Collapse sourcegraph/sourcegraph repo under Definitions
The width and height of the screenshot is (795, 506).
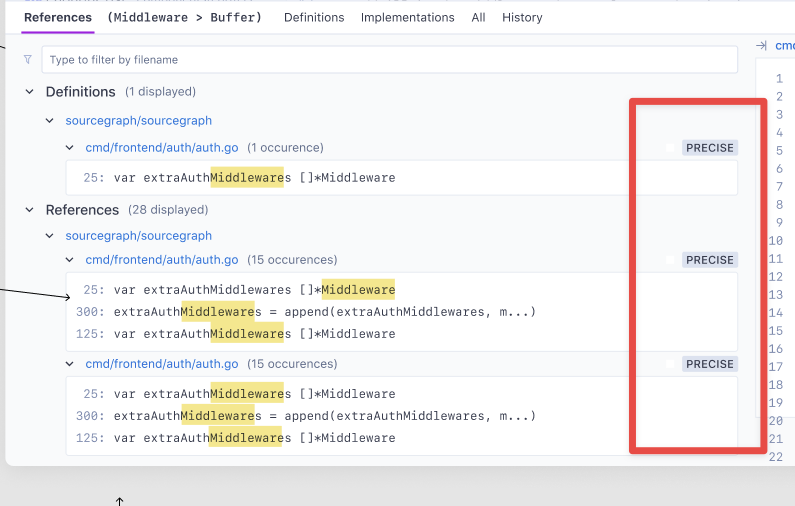(x=50, y=121)
